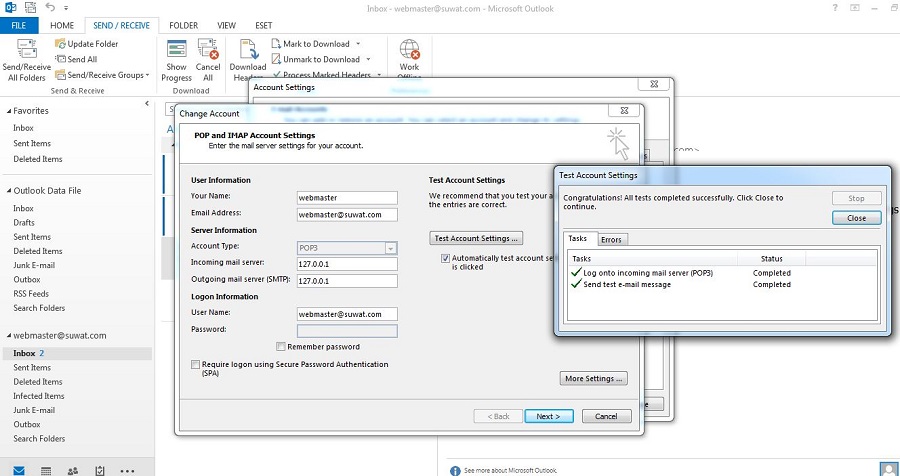Image resolution: width=900 pixels, height=476 pixels.
Task: Open more navigation options ellipsis
Action: (x=127, y=471)
